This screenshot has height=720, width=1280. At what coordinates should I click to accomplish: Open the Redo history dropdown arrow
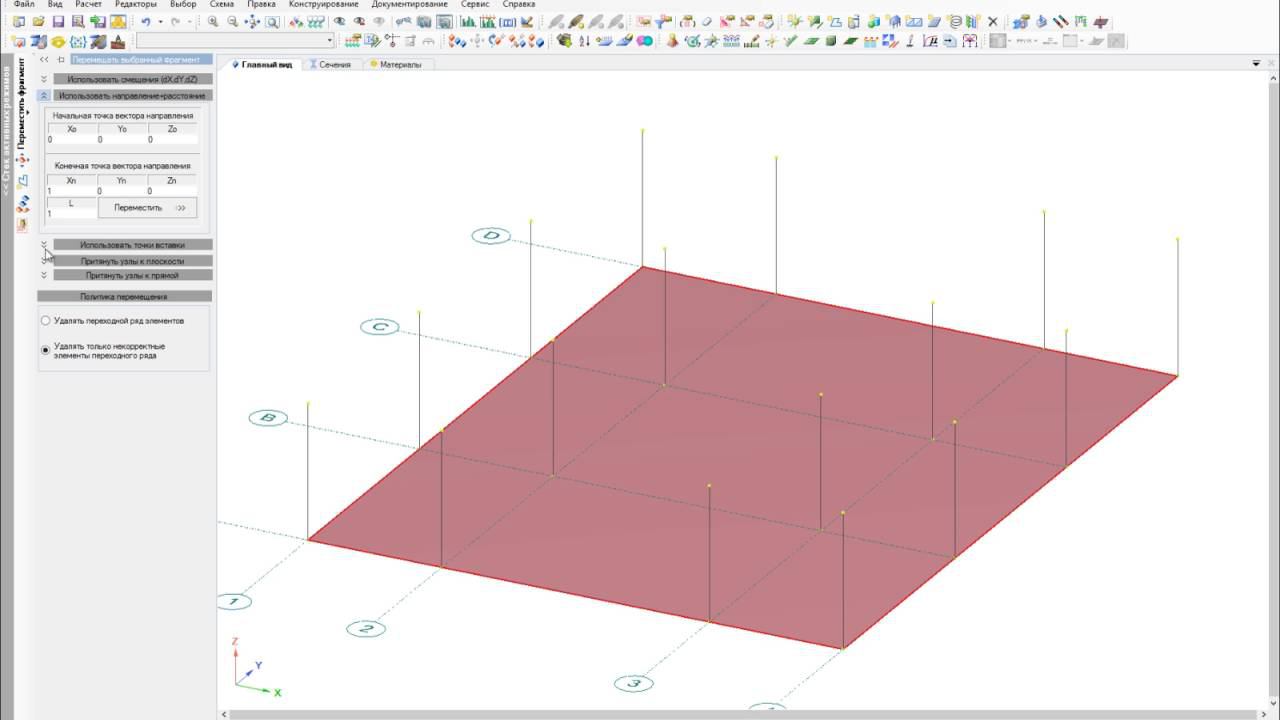click(x=190, y=21)
